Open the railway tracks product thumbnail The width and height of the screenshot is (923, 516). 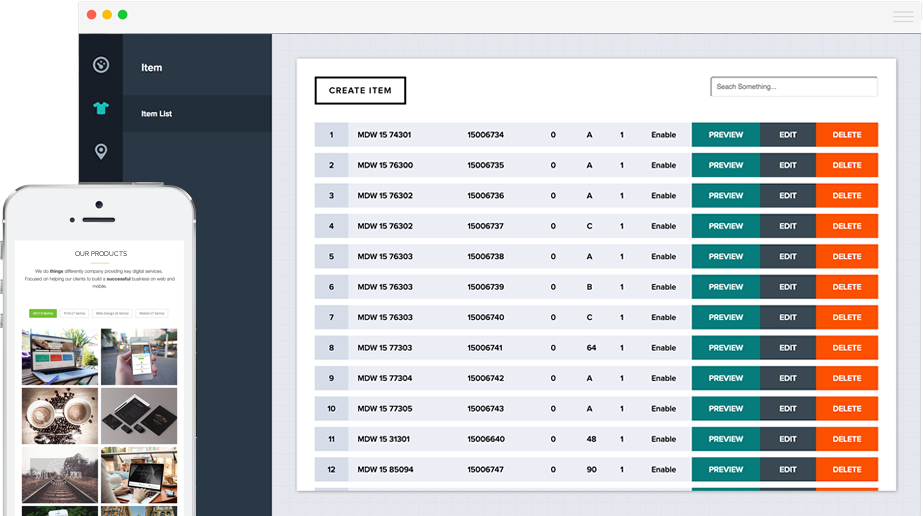[x=60, y=474]
